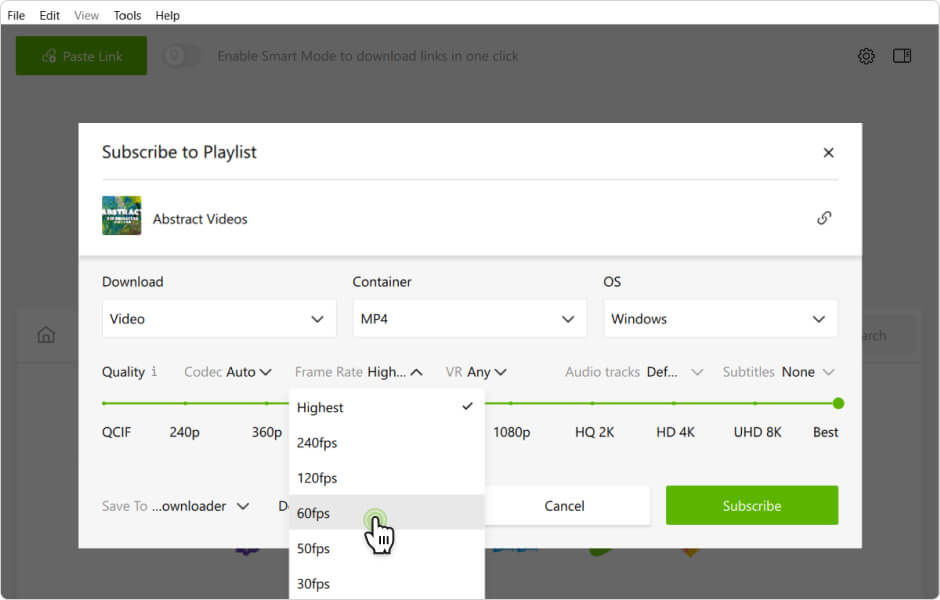Select the Highest frame rate option
Screen dimensions: 940x600
tap(320, 407)
